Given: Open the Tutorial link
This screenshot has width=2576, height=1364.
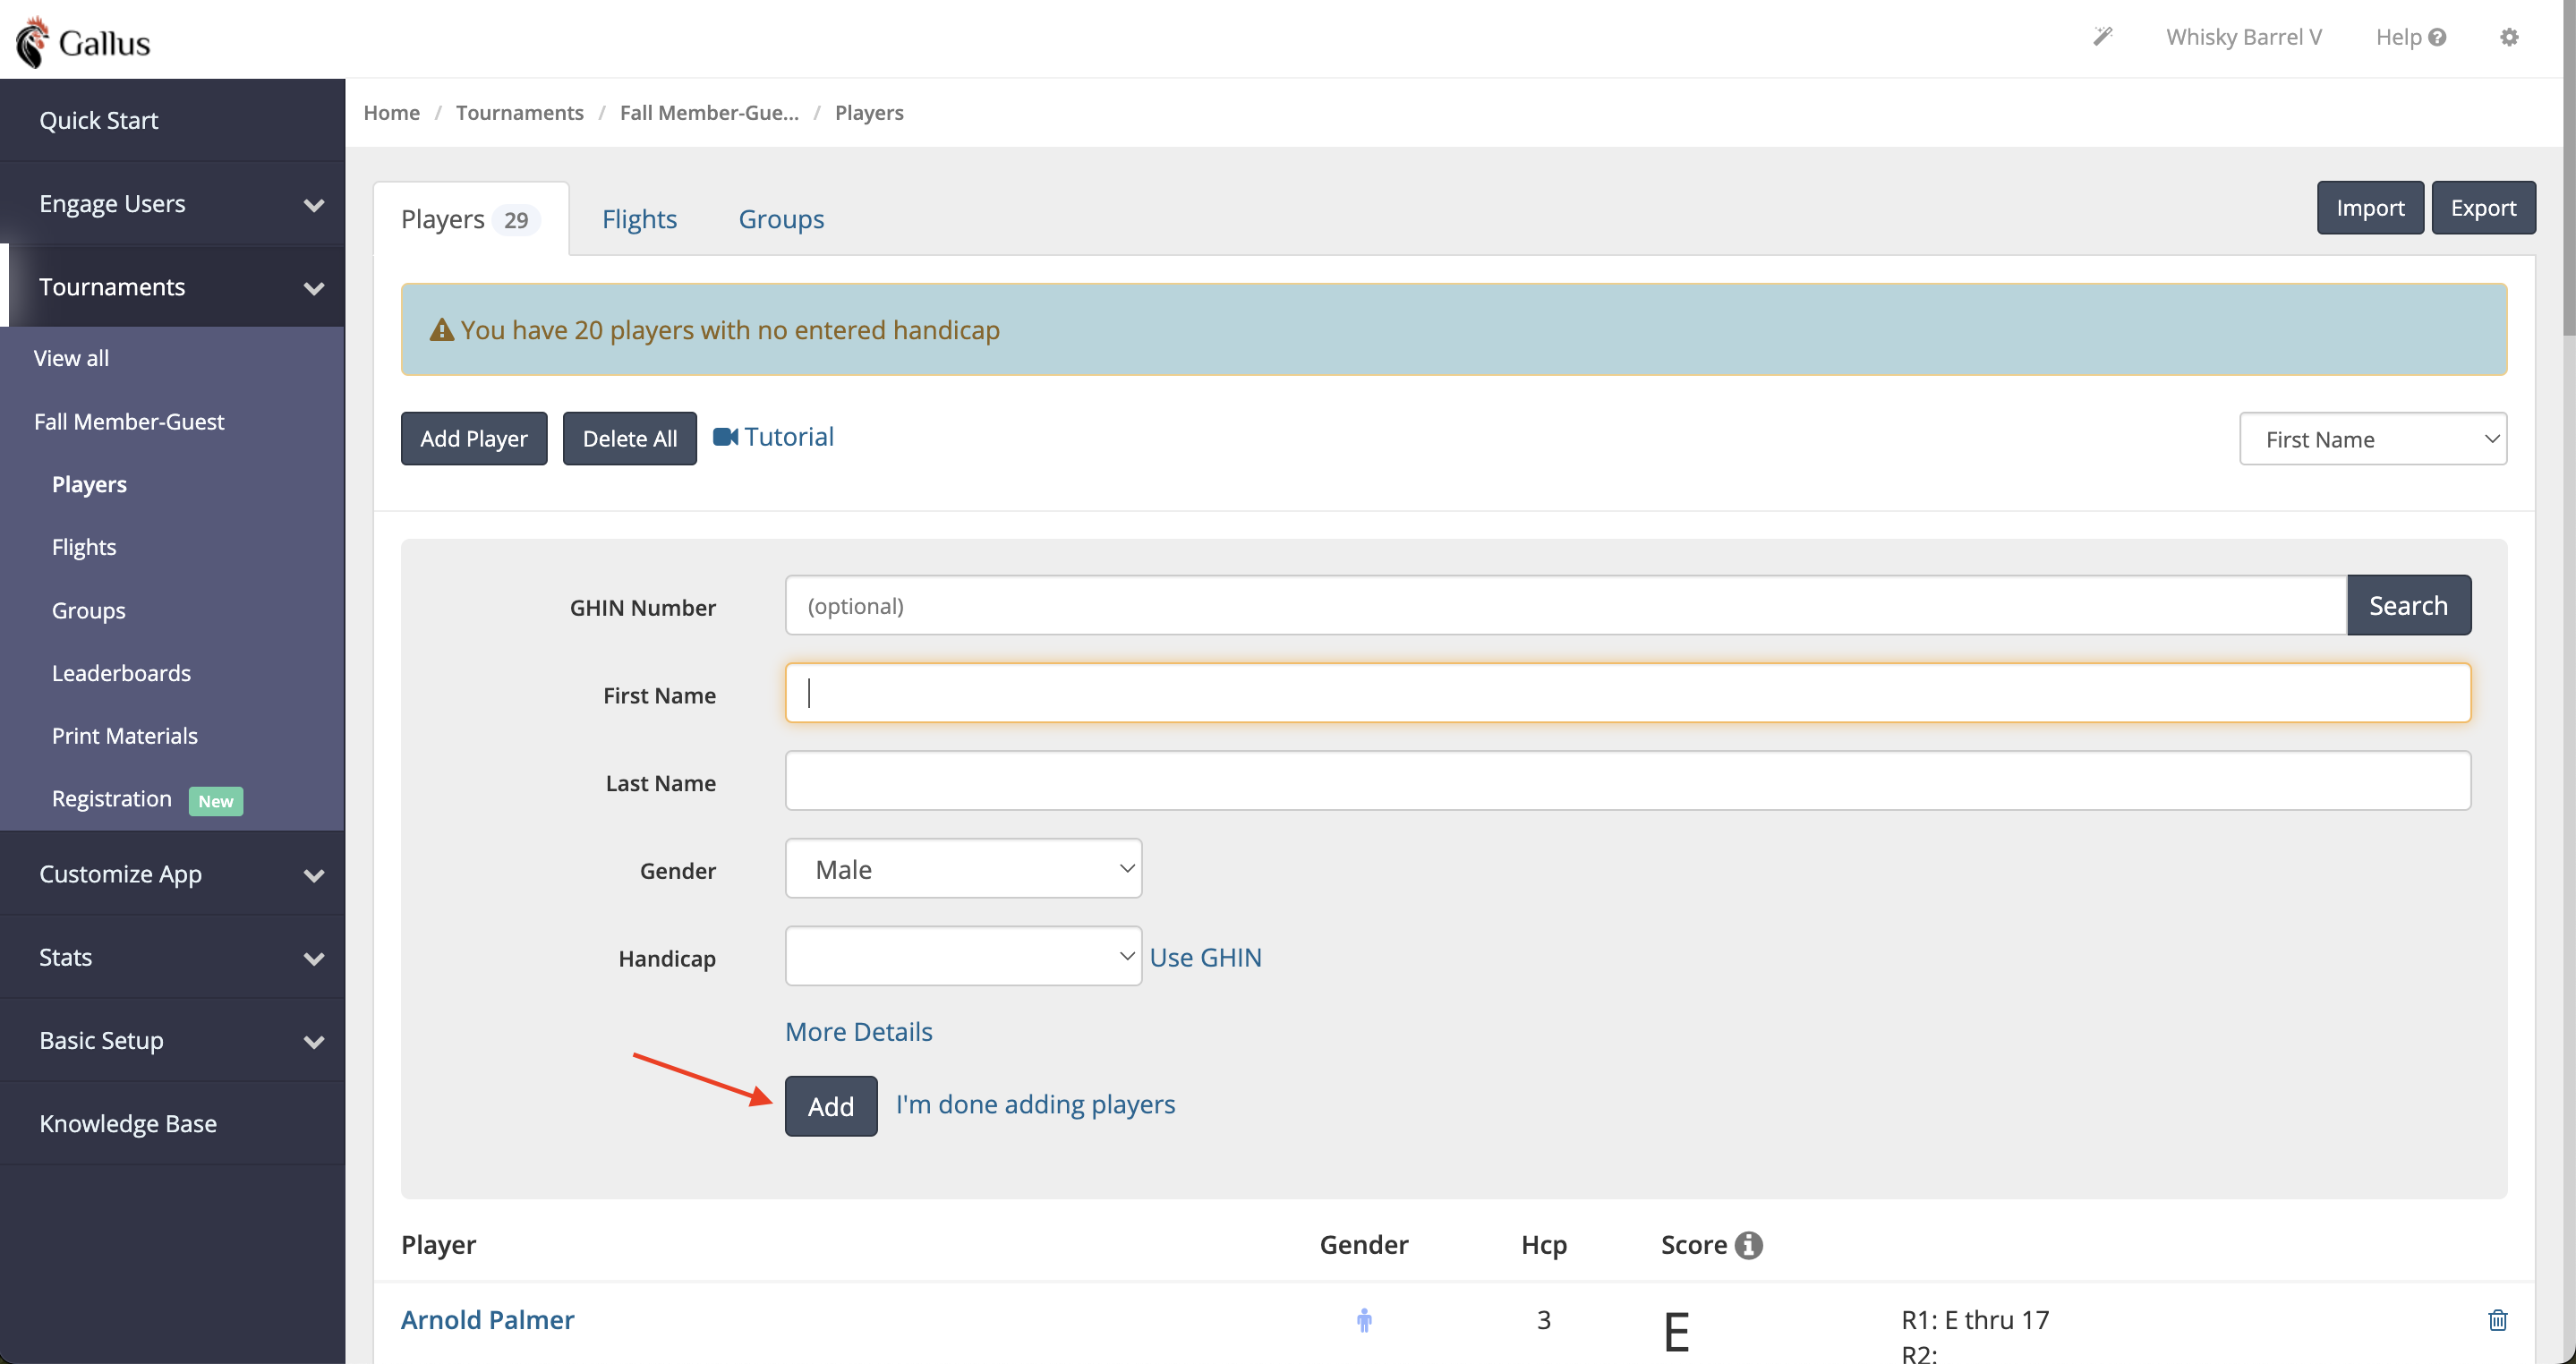Looking at the screenshot, I should pos(789,437).
